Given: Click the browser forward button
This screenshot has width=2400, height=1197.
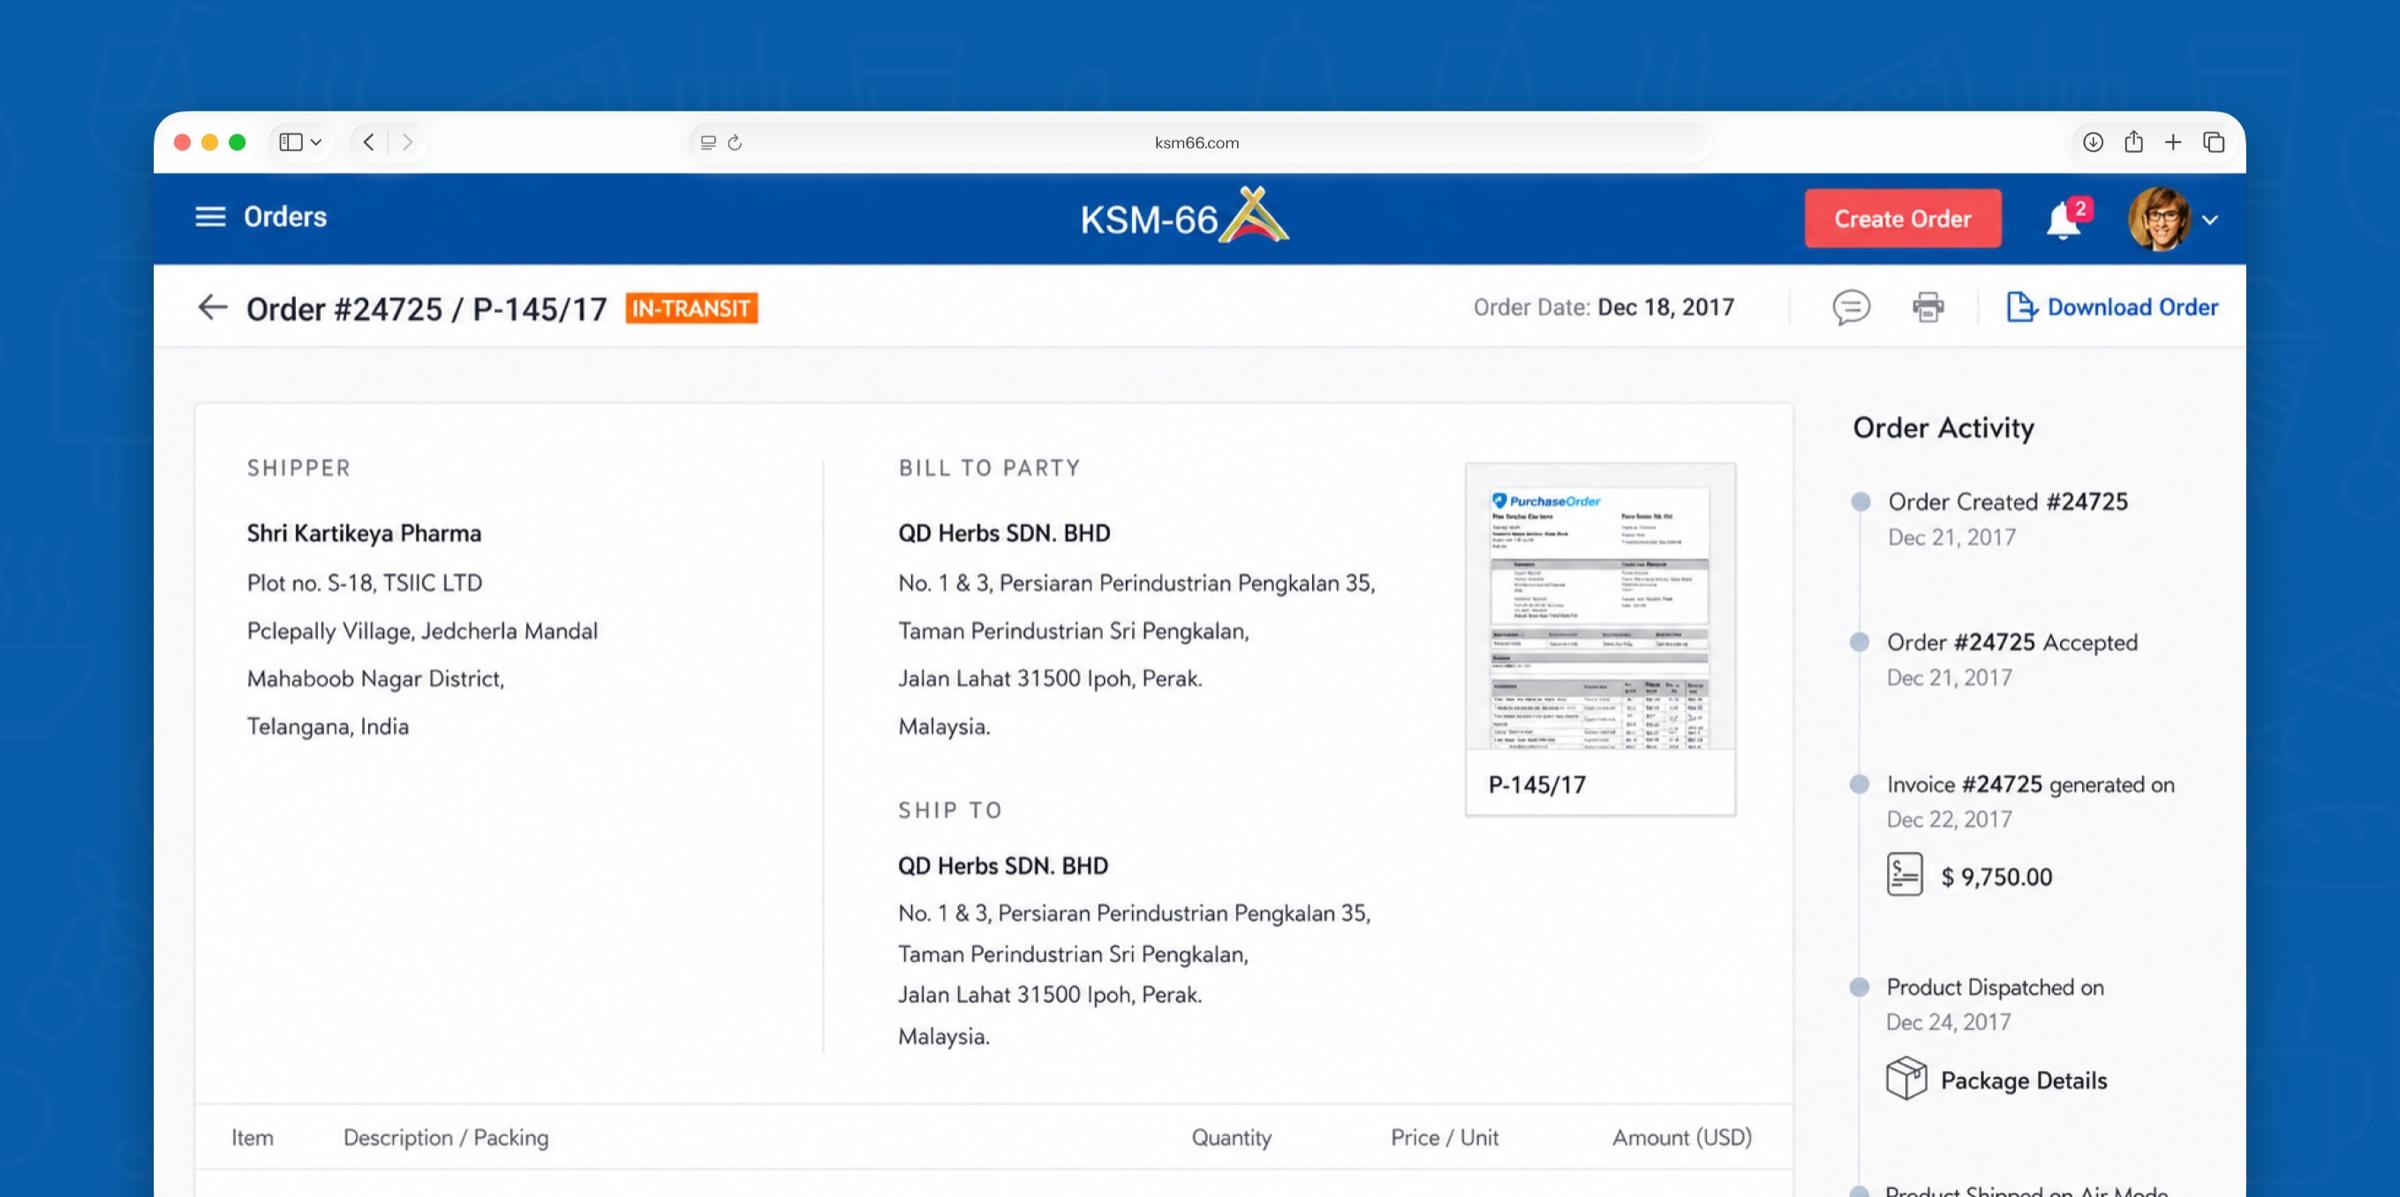Looking at the screenshot, I should [x=407, y=142].
